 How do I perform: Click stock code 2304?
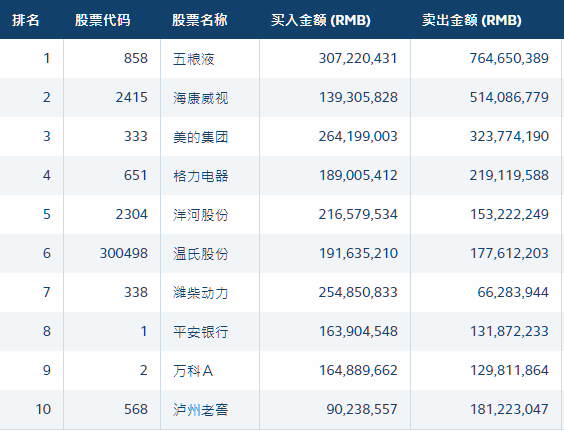click(132, 214)
